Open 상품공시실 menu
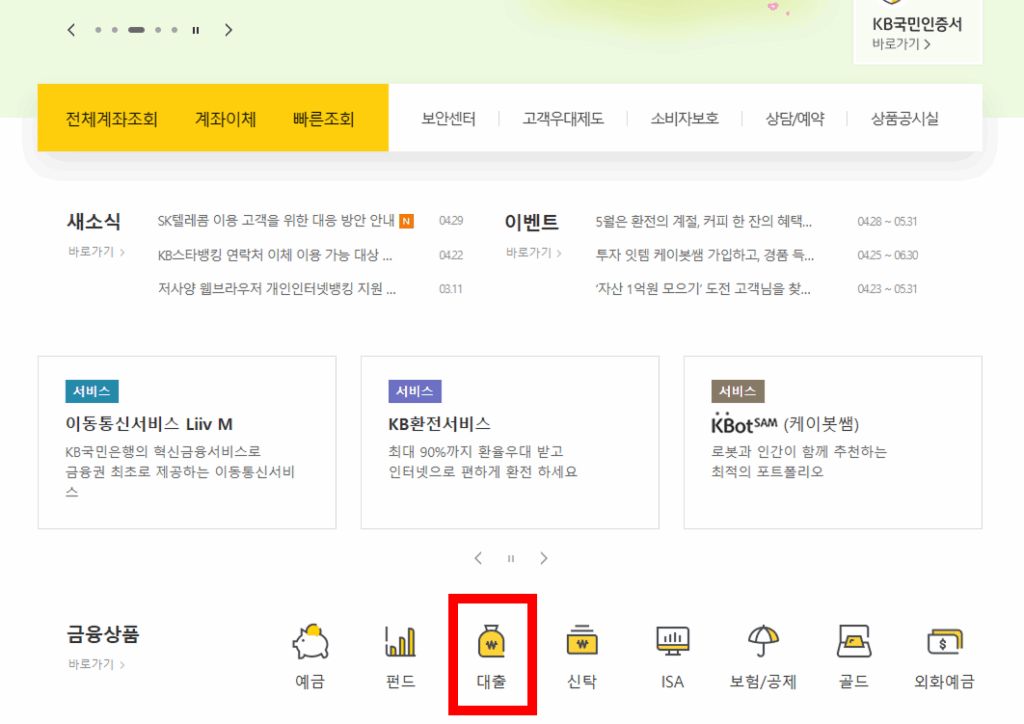 click(x=904, y=119)
